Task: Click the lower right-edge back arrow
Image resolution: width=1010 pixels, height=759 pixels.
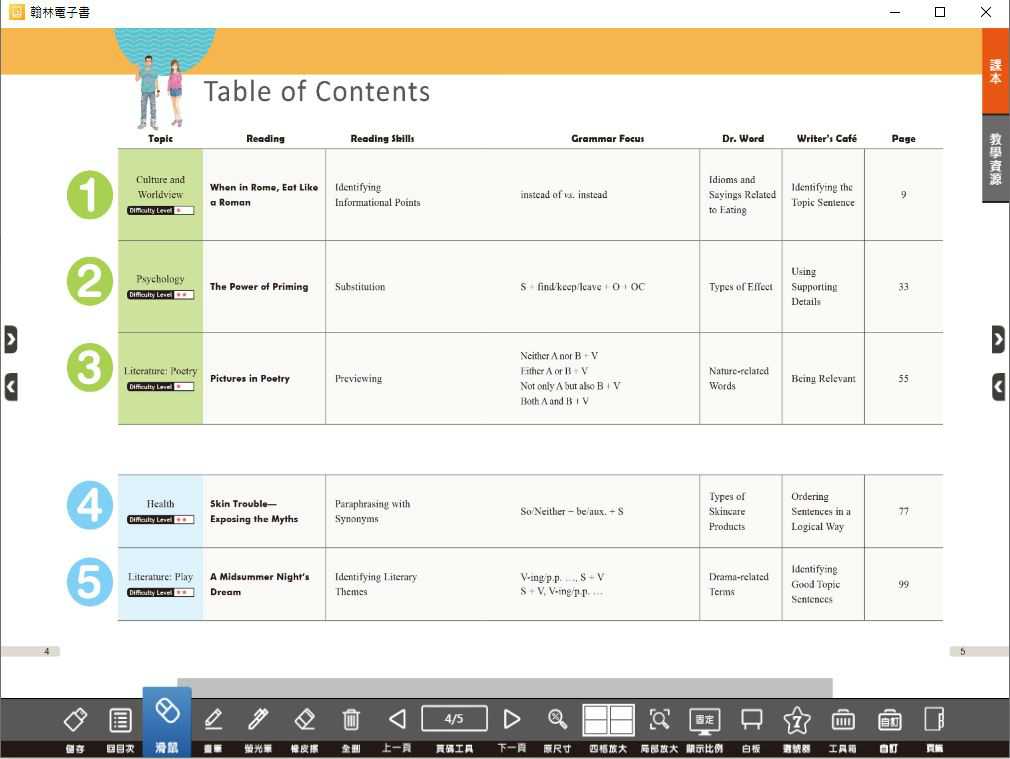Action: pos(998,387)
